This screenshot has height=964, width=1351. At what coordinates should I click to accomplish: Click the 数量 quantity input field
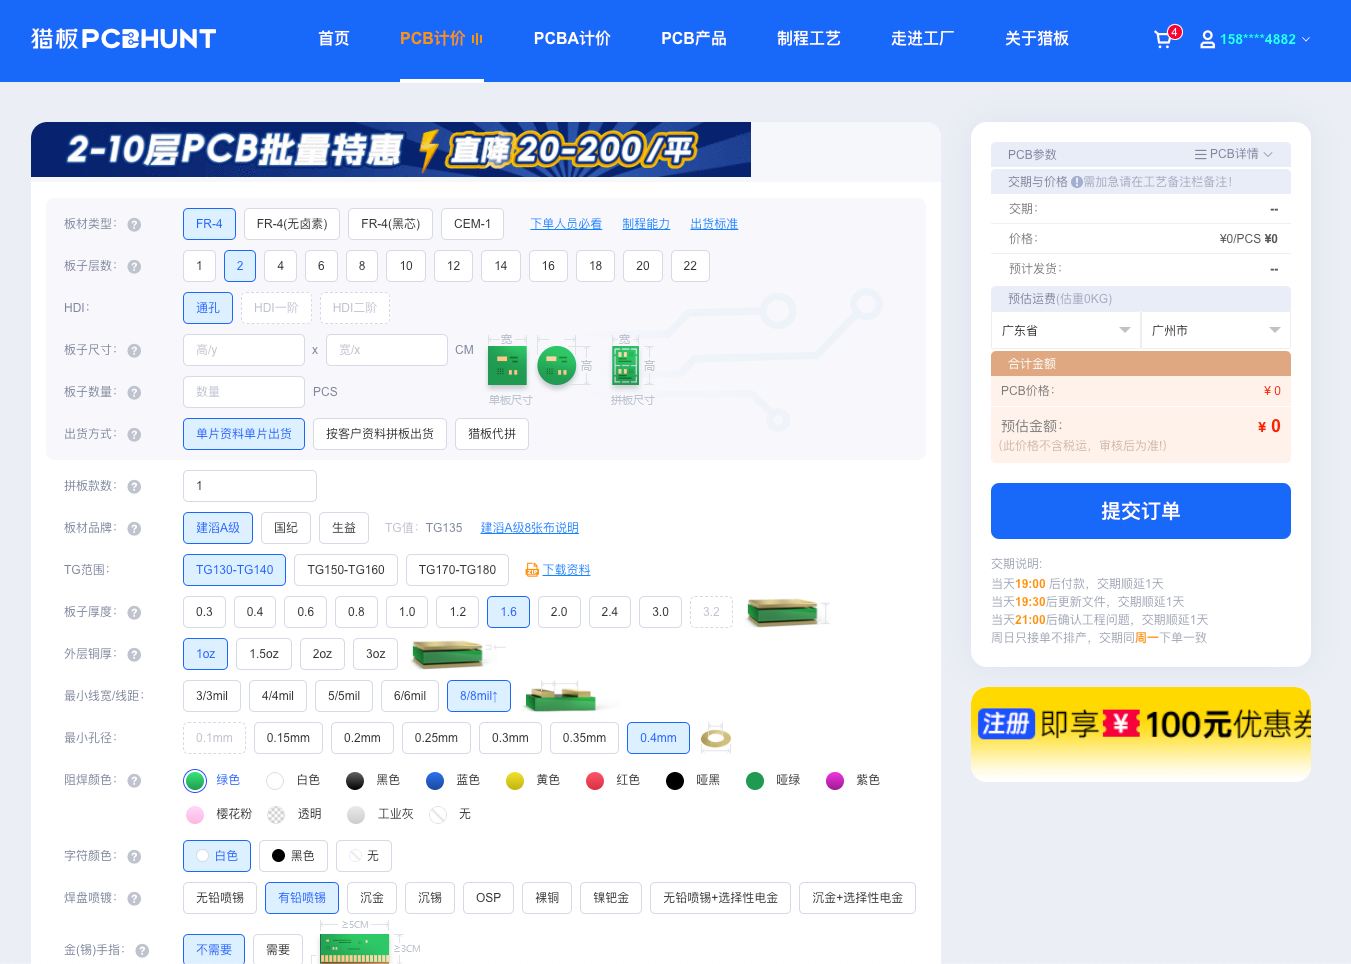[243, 391]
